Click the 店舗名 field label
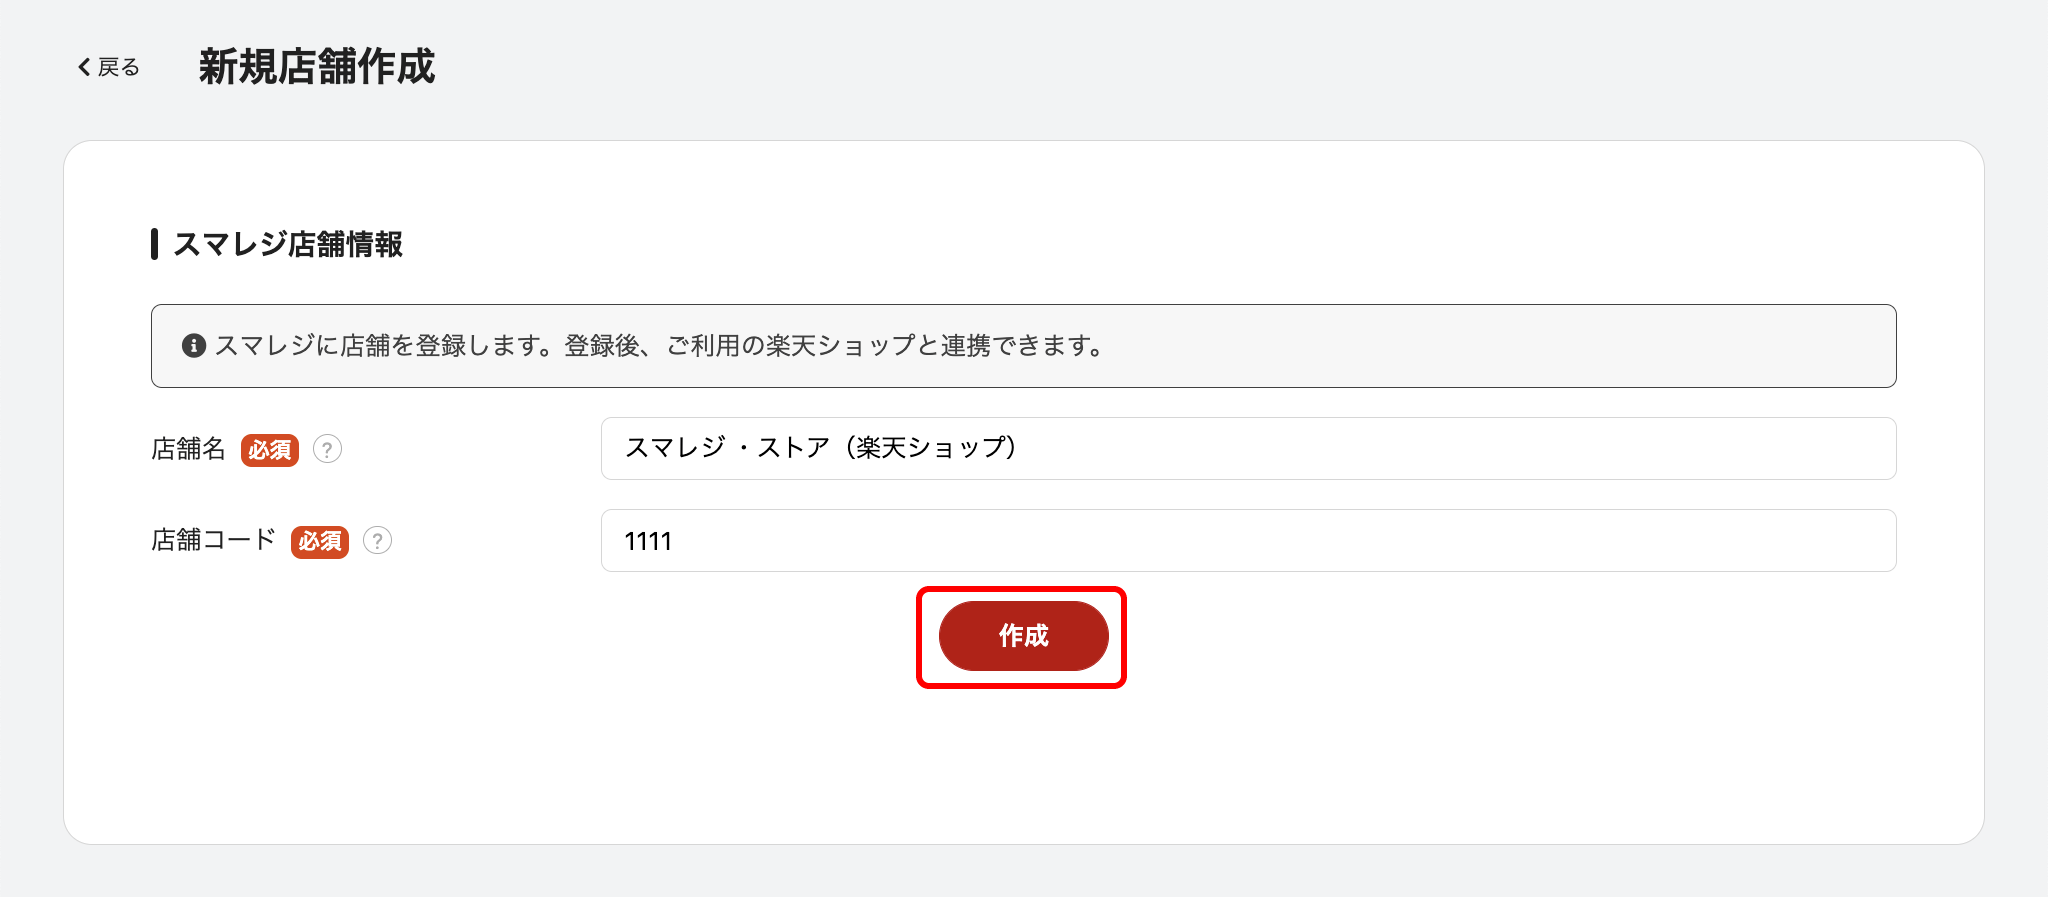2048x897 pixels. pyautogui.click(x=188, y=449)
